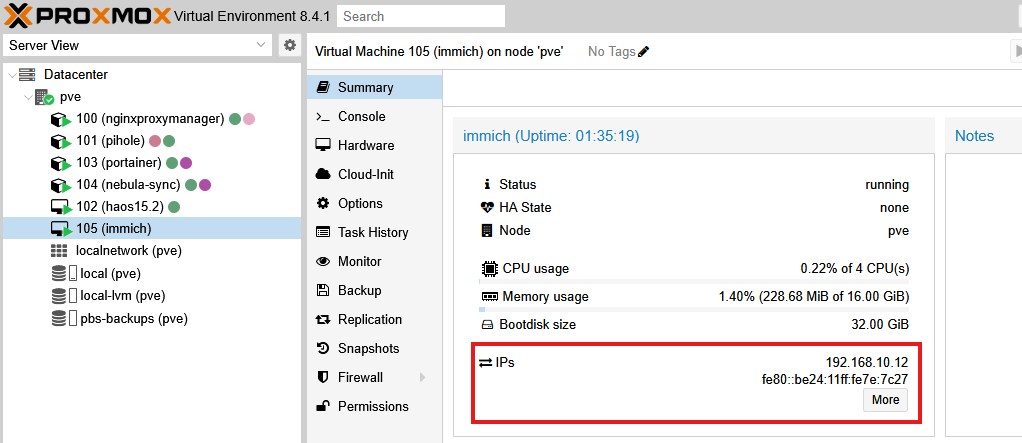
Task: Click the Search input field
Action: (421, 16)
